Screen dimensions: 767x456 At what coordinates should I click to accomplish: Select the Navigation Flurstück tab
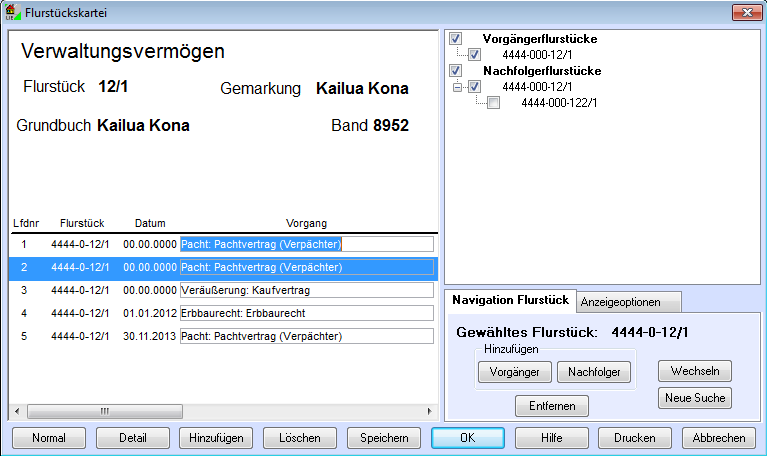510,300
